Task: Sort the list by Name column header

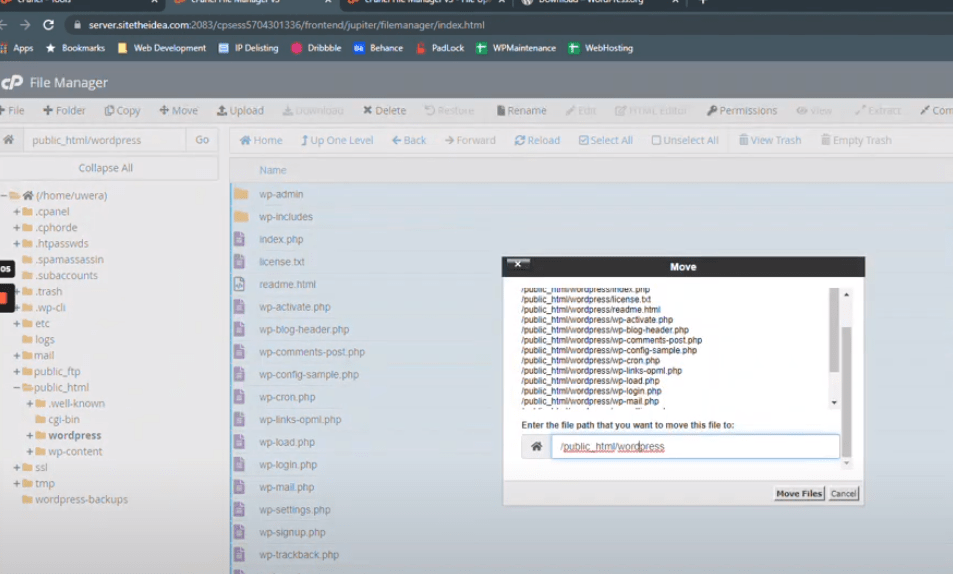Action: (273, 170)
